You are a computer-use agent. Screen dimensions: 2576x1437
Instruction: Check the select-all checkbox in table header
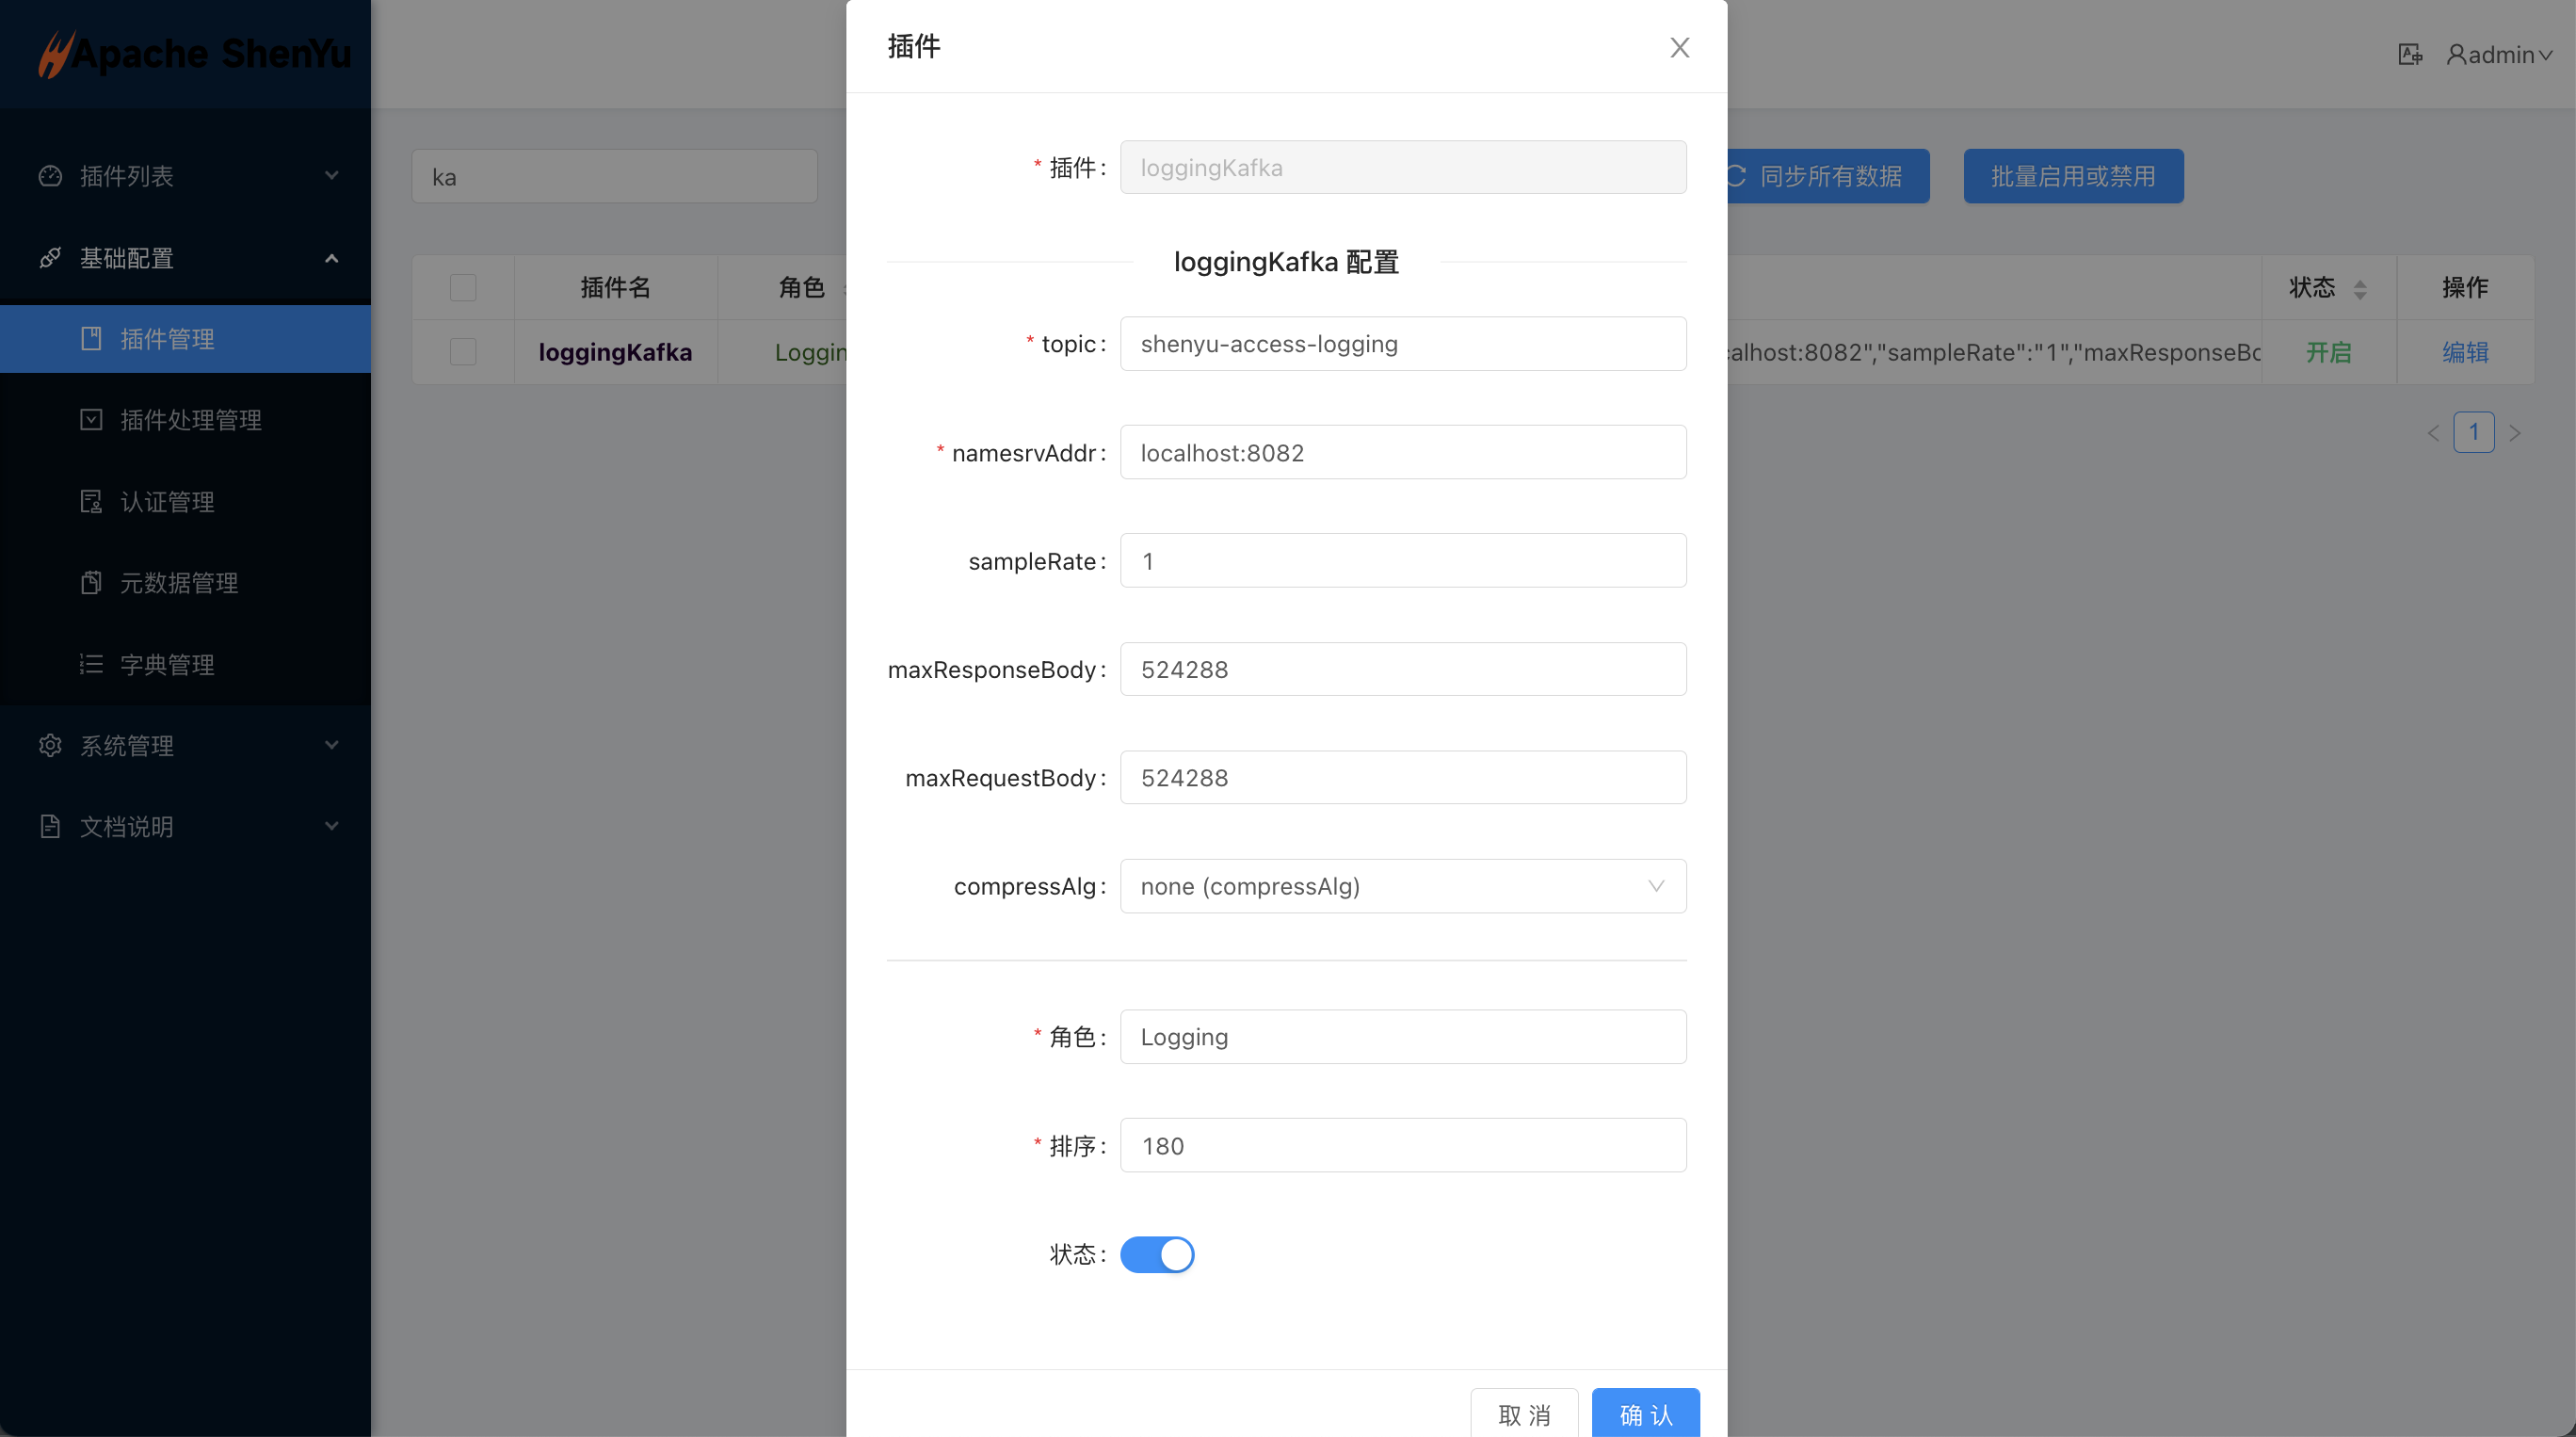[x=463, y=288]
